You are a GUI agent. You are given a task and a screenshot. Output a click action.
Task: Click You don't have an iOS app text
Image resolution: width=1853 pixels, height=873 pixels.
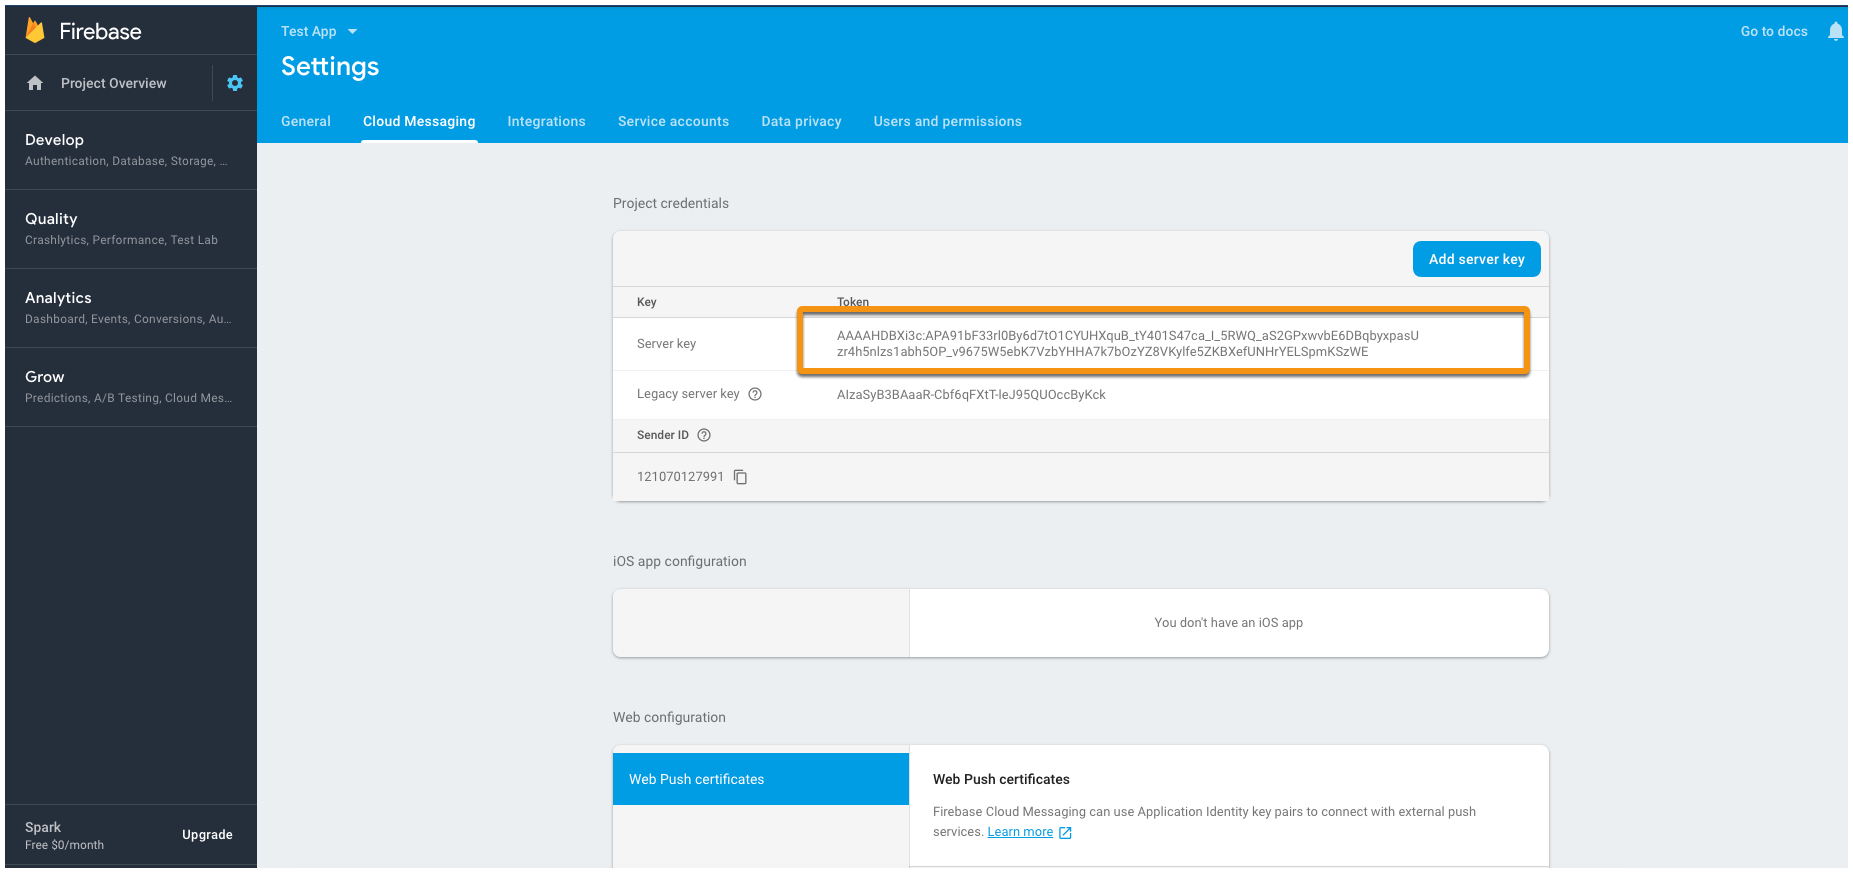[x=1228, y=623]
